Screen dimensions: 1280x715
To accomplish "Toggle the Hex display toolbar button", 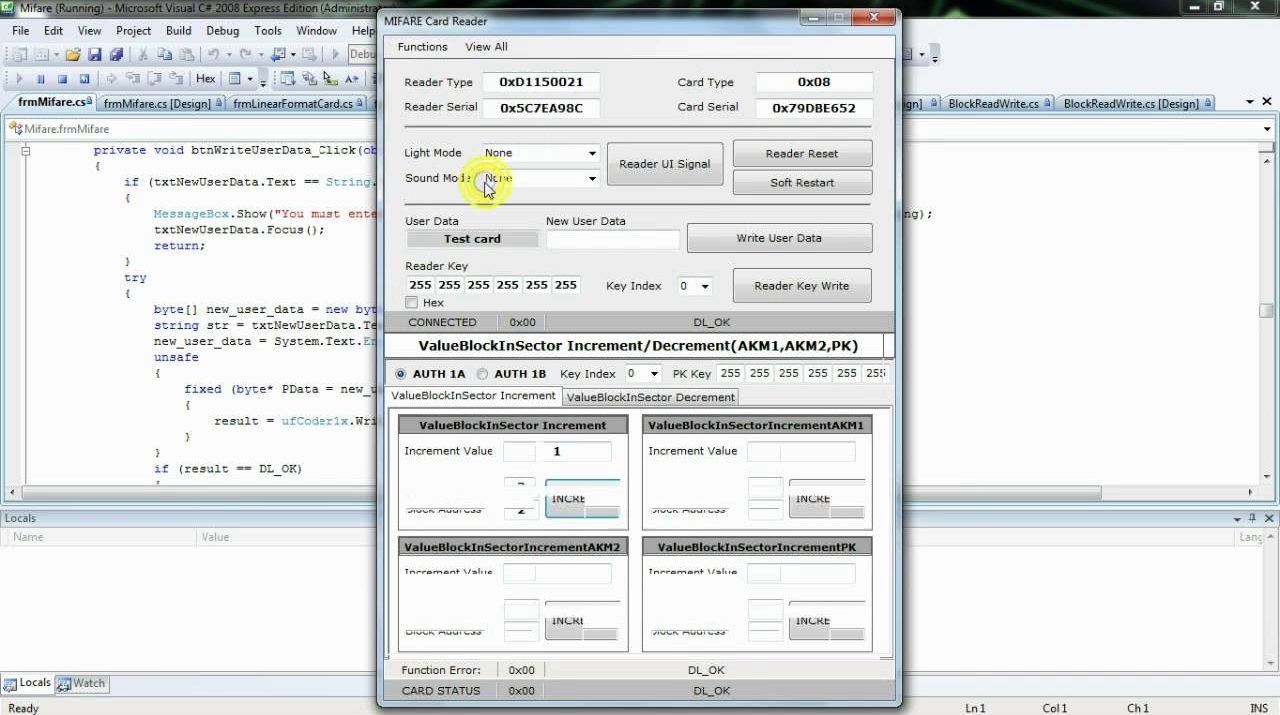I will 205,79.
